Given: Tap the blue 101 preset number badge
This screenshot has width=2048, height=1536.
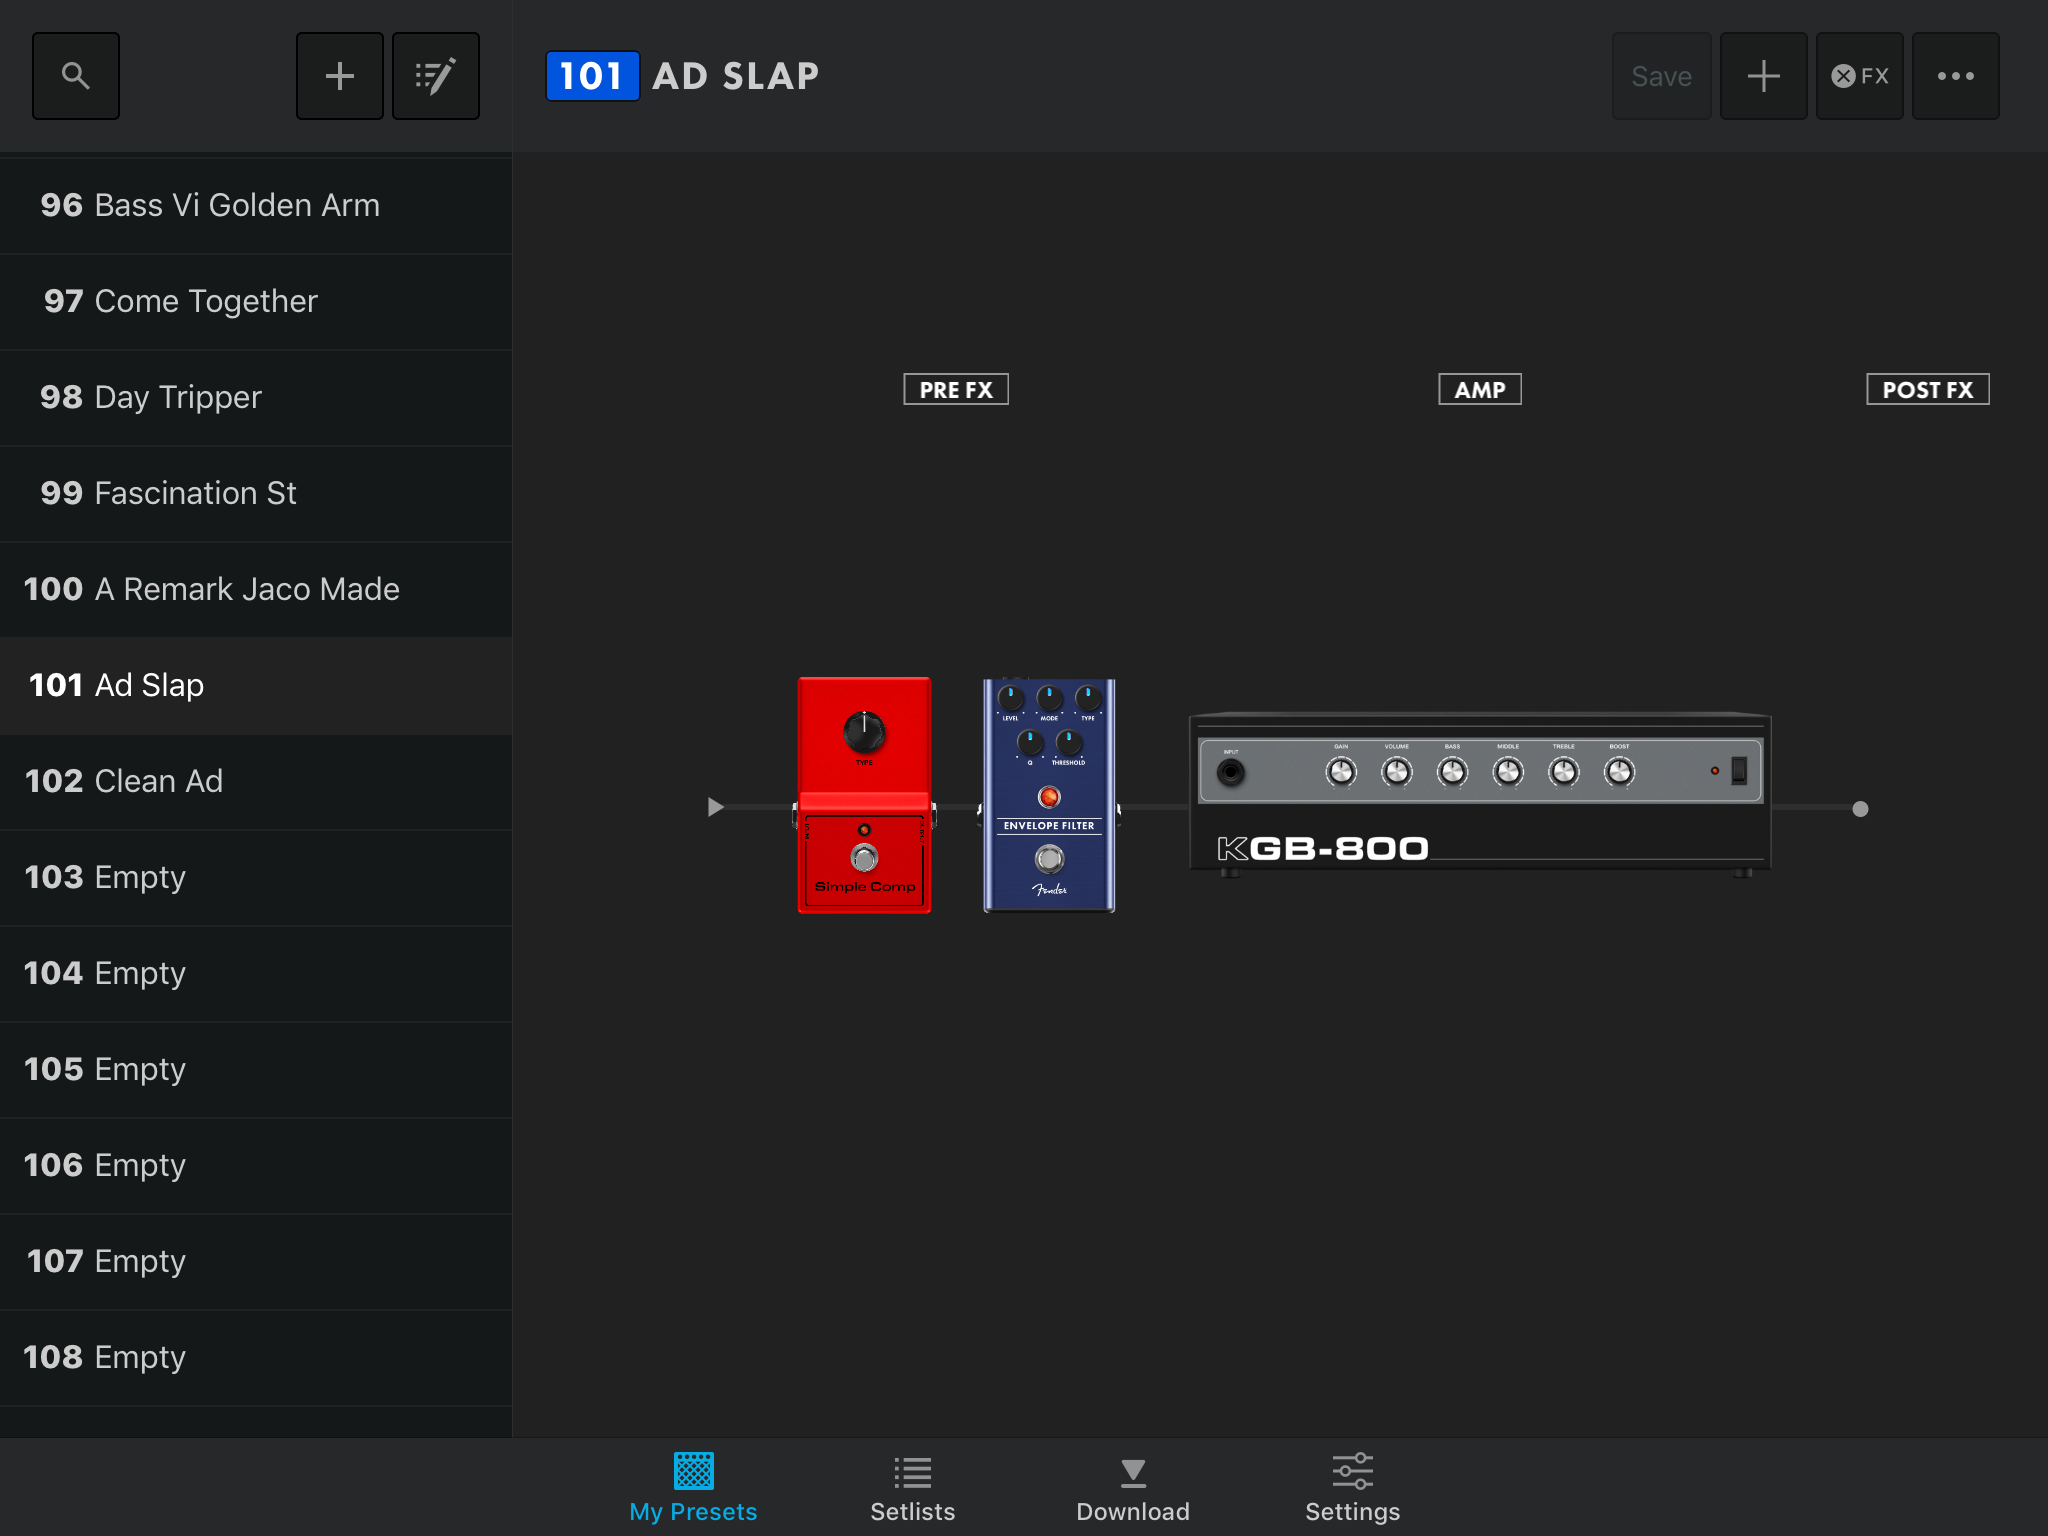Looking at the screenshot, I should pyautogui.click(x=592, y=76).
